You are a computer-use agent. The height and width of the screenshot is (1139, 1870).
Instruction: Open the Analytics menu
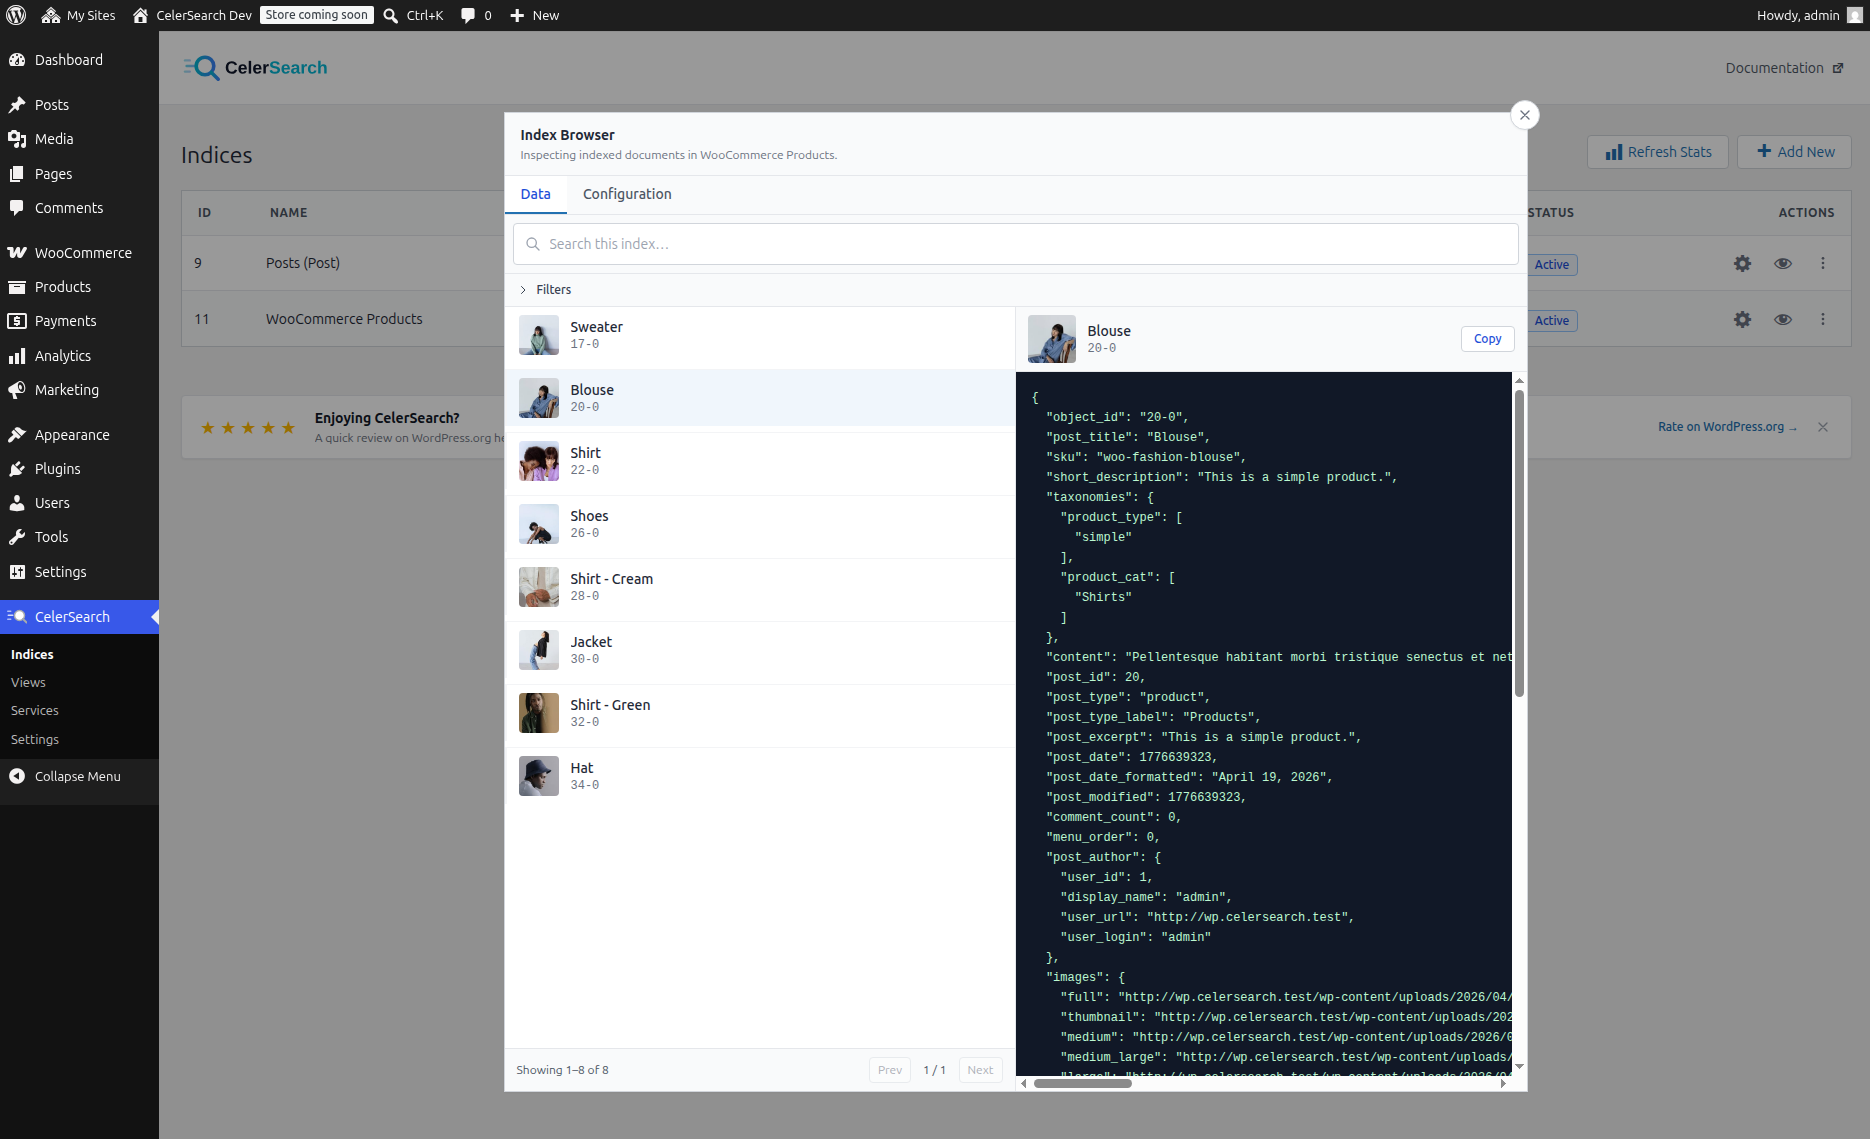point(79,356)
